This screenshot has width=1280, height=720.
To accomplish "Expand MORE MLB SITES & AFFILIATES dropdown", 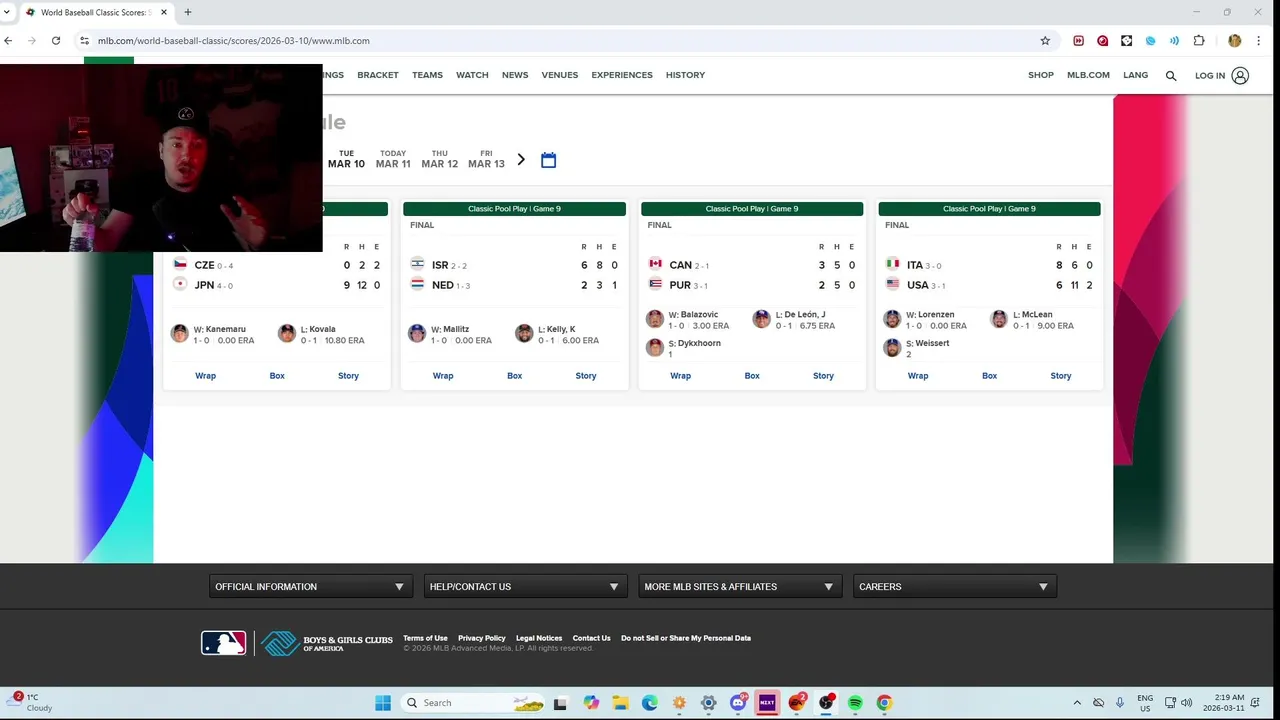I will pos(740,587).
